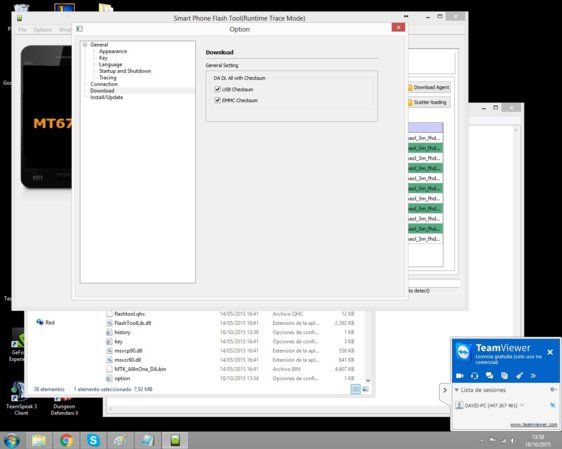Open the notepad-like taskbar app
562x449 pixels.
(147, 440)
